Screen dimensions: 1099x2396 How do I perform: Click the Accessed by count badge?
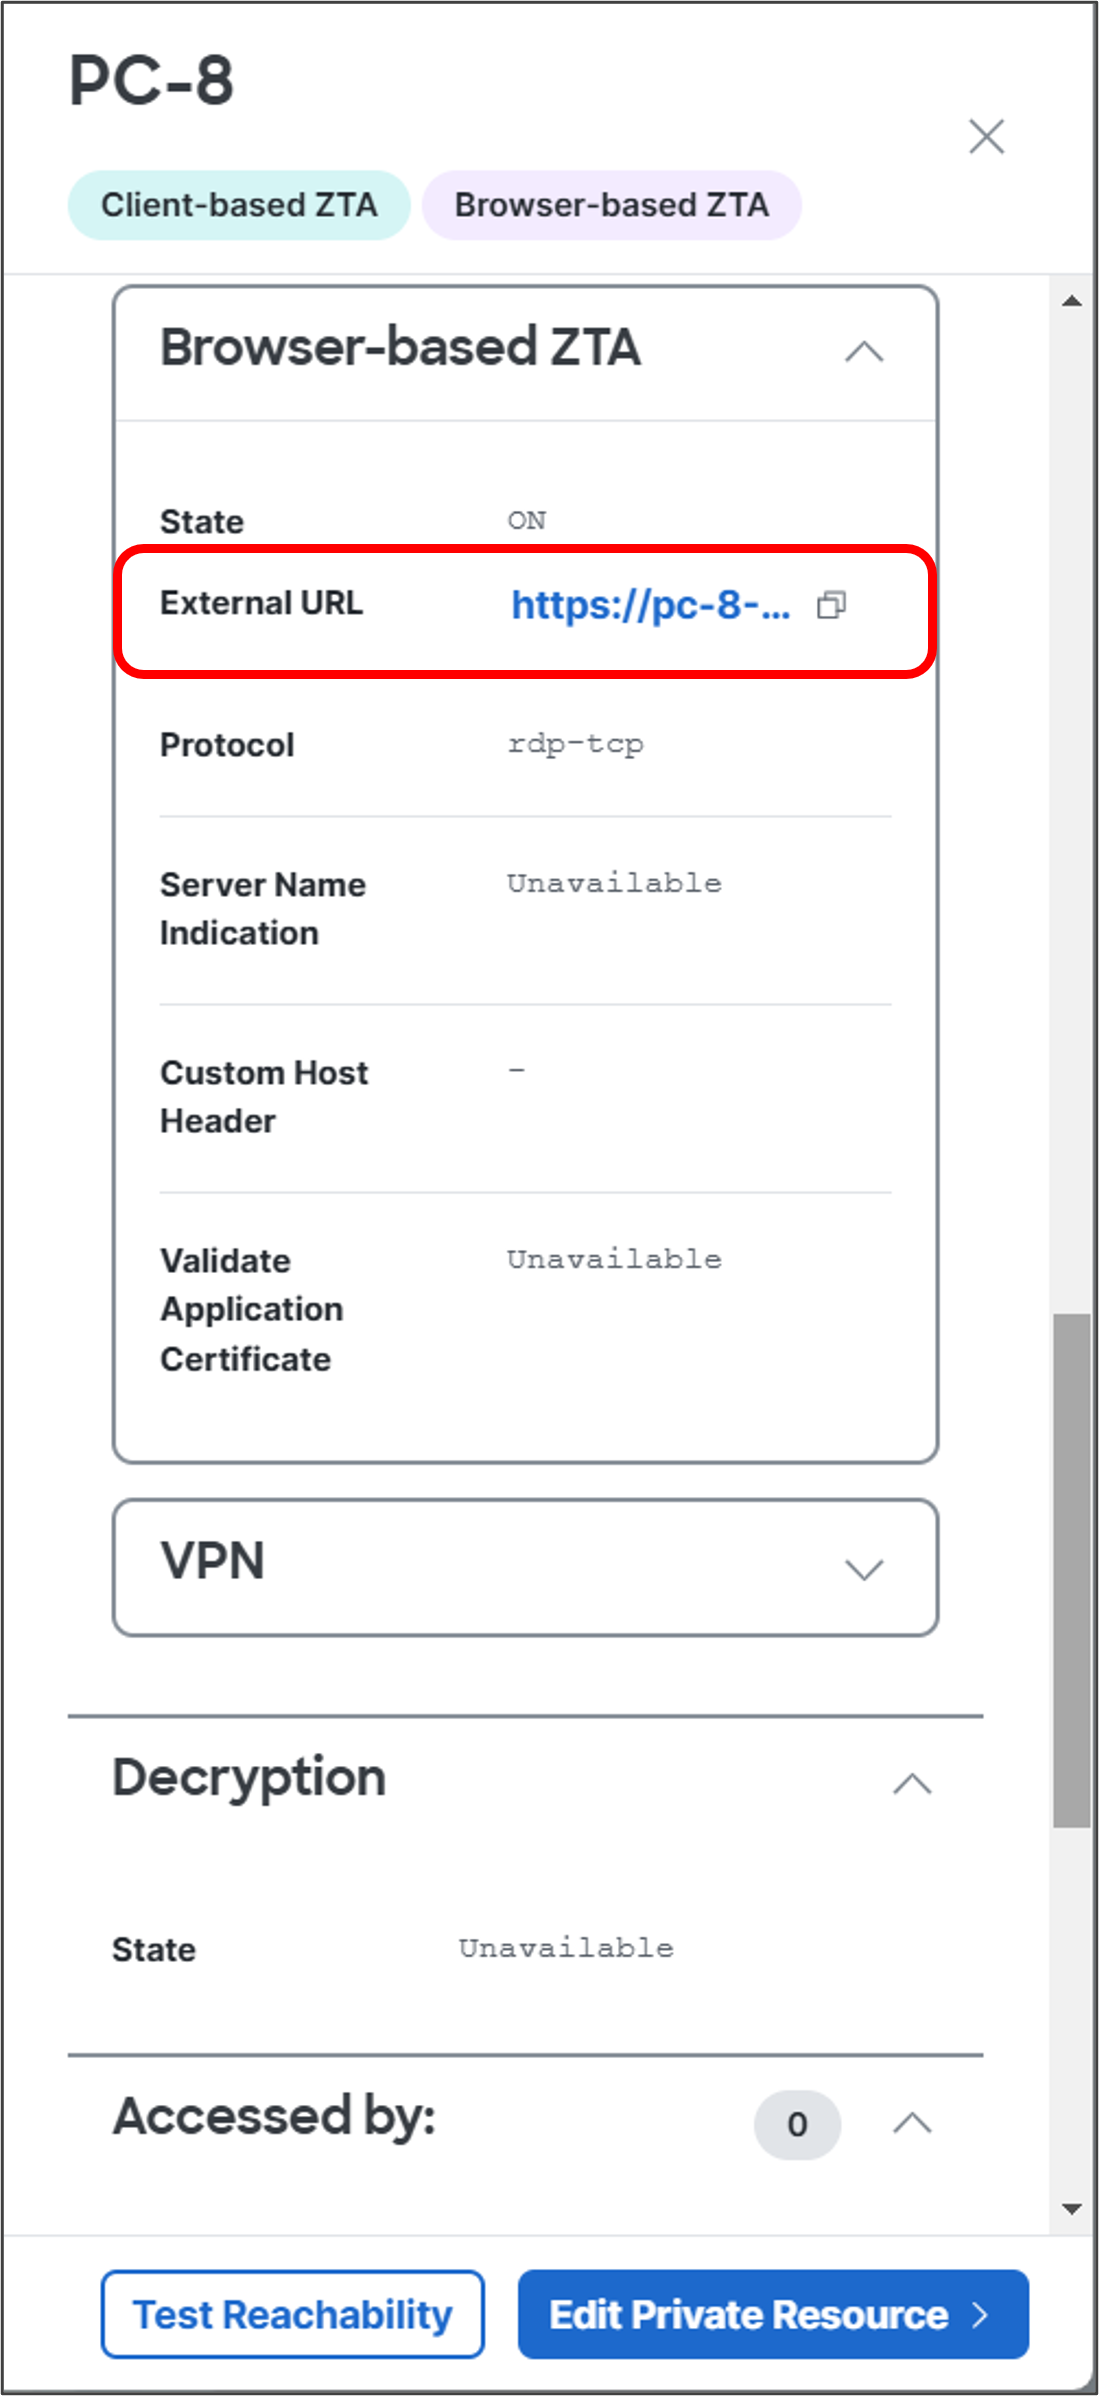(x=797, y=2124)
